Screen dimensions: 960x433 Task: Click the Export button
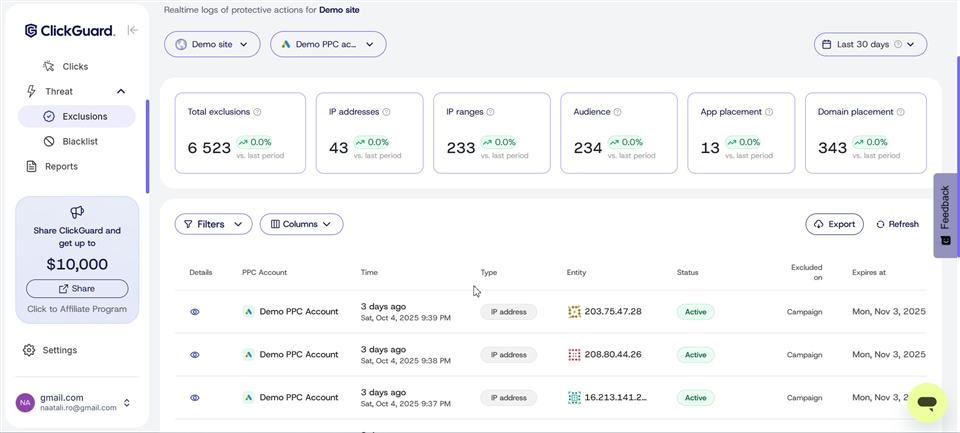point(834,224)
